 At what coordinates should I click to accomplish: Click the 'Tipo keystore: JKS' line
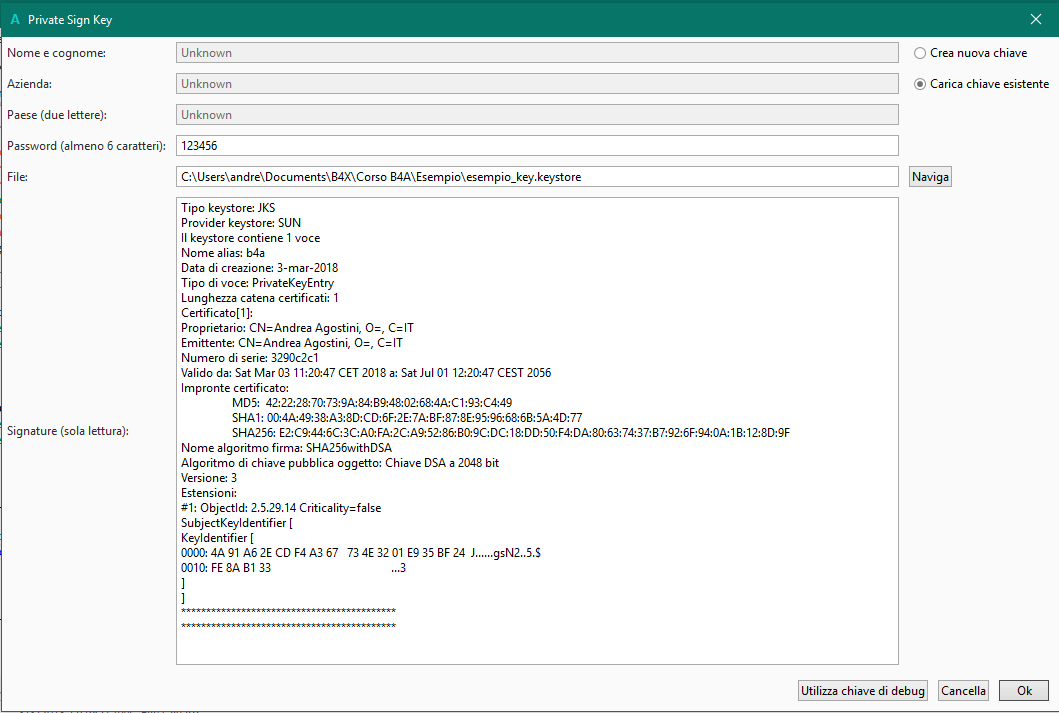point(228,208)
